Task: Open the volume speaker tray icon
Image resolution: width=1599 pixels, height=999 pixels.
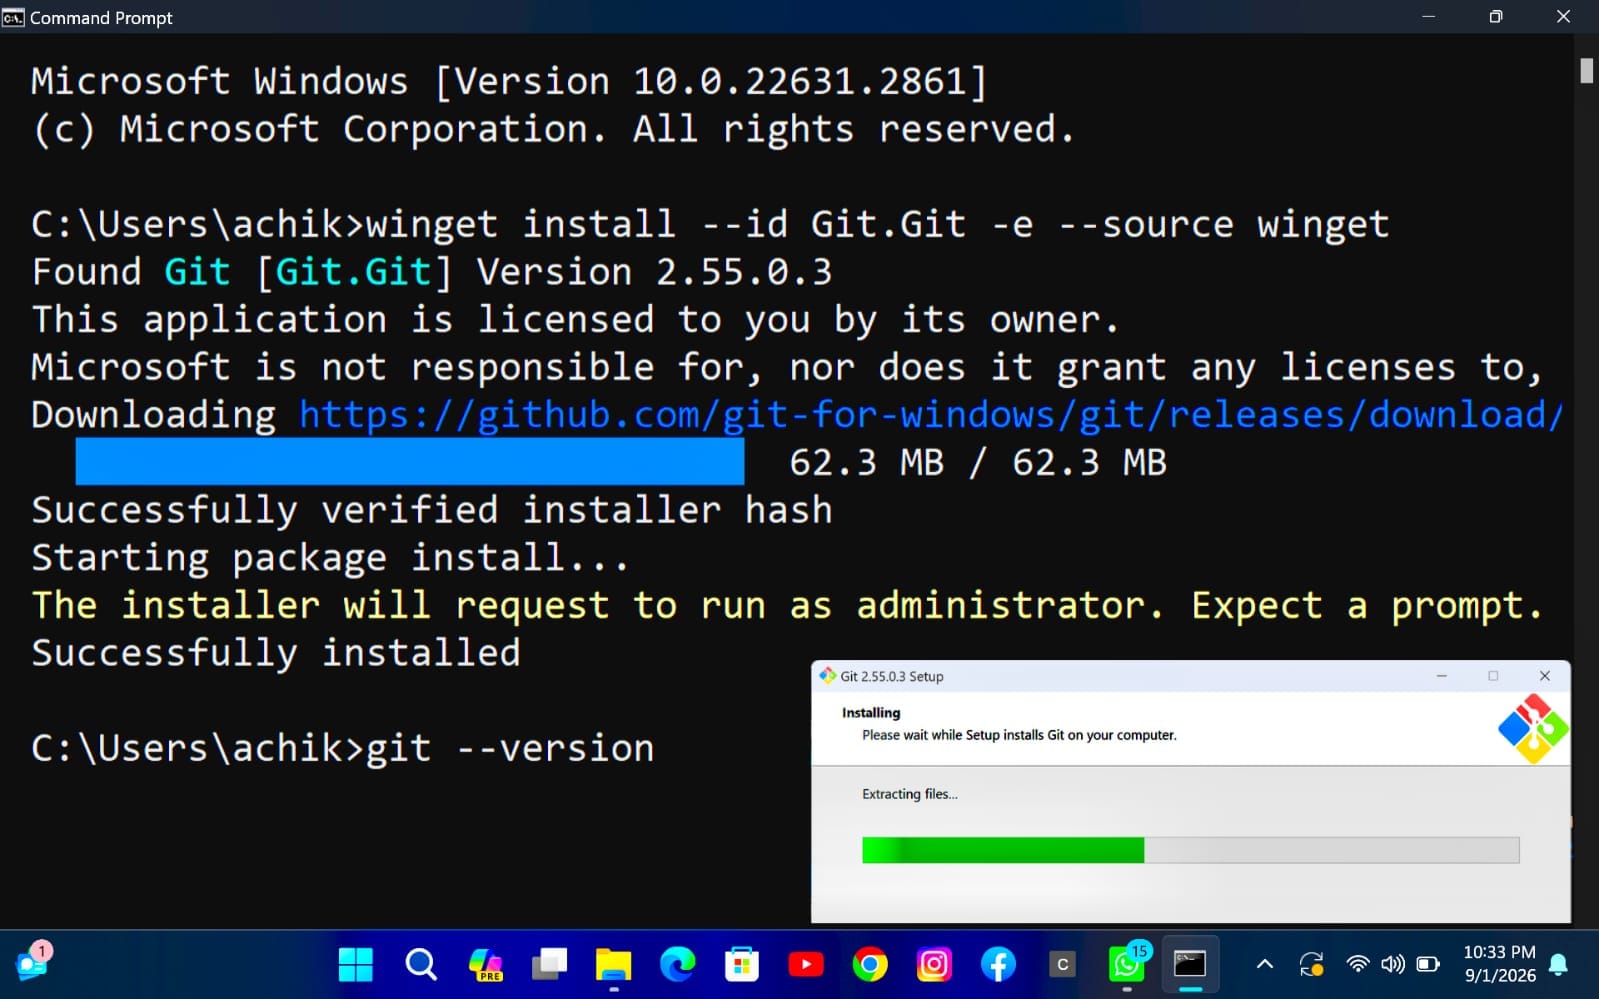Action: pyautogui.click(x=1392, y=965)
